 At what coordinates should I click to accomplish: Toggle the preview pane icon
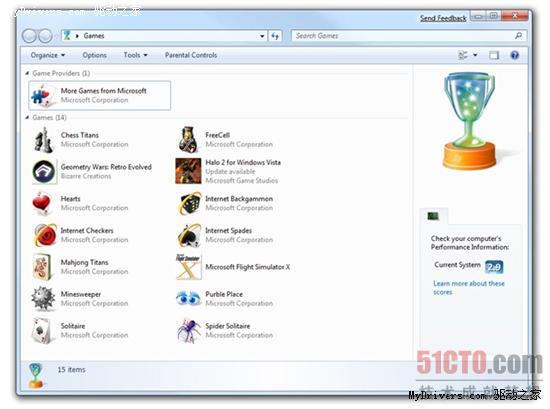(494, 55)
